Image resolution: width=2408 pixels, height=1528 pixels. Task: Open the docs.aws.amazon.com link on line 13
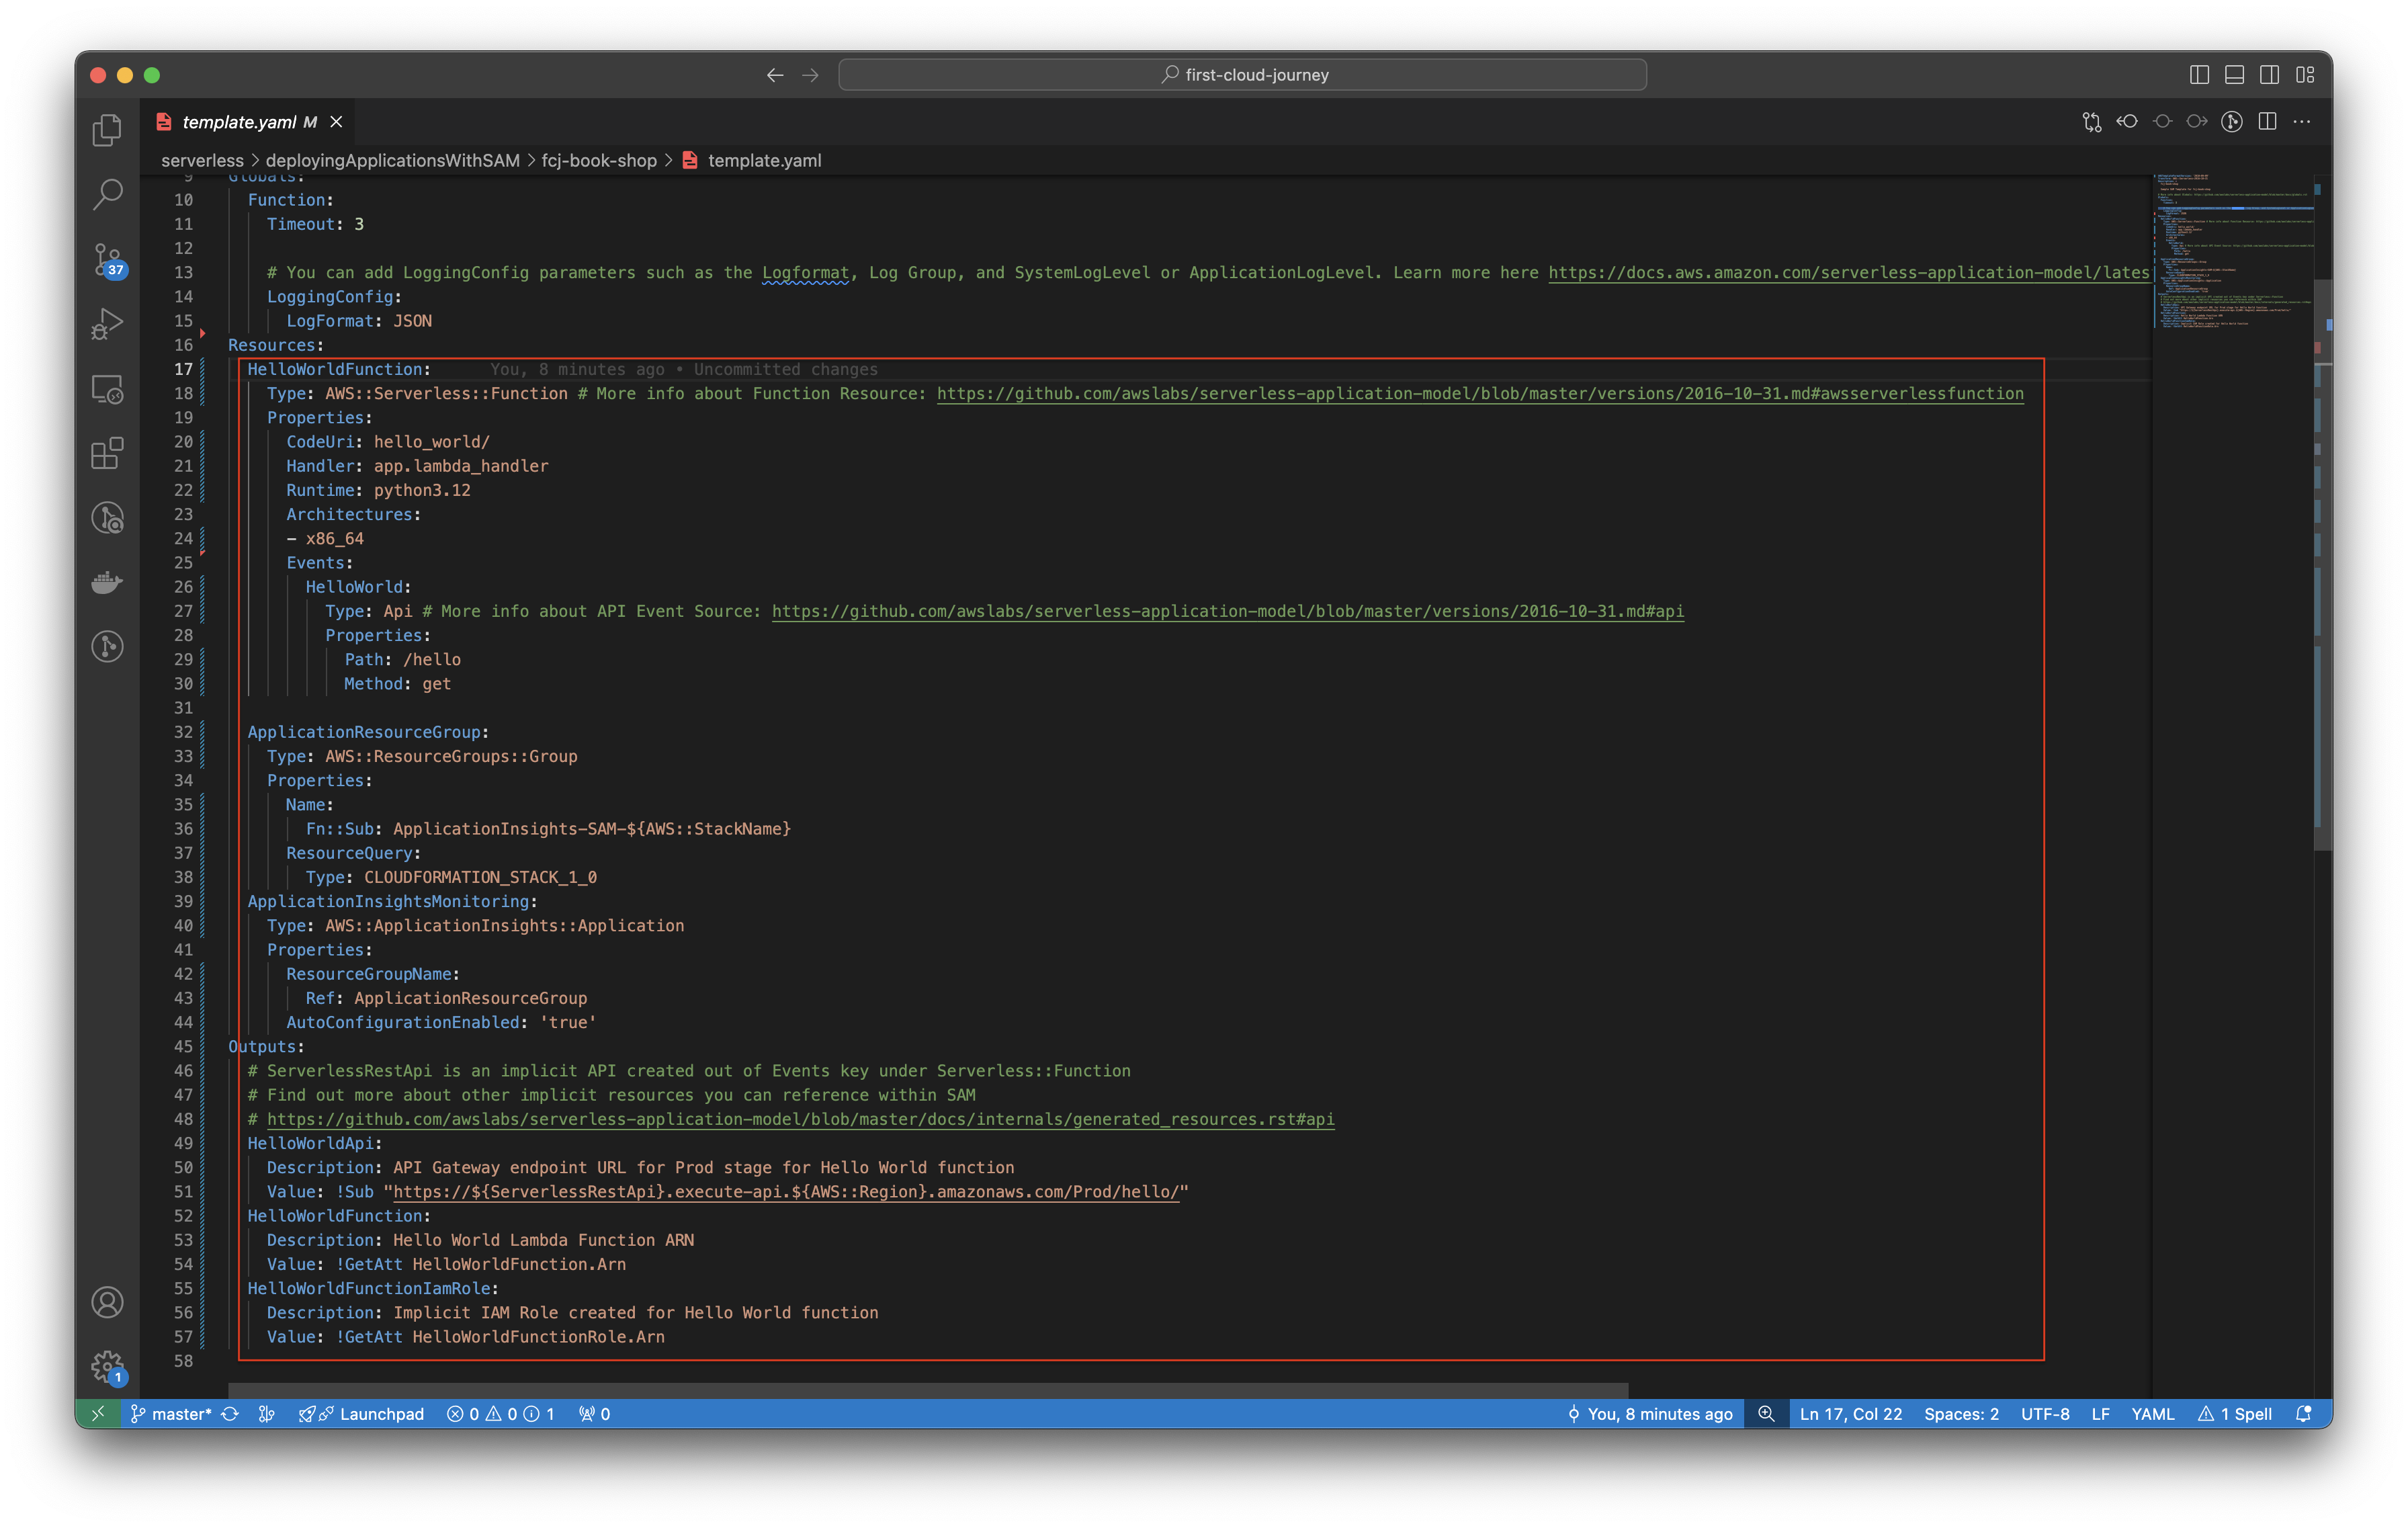(x=1849, y=272)
